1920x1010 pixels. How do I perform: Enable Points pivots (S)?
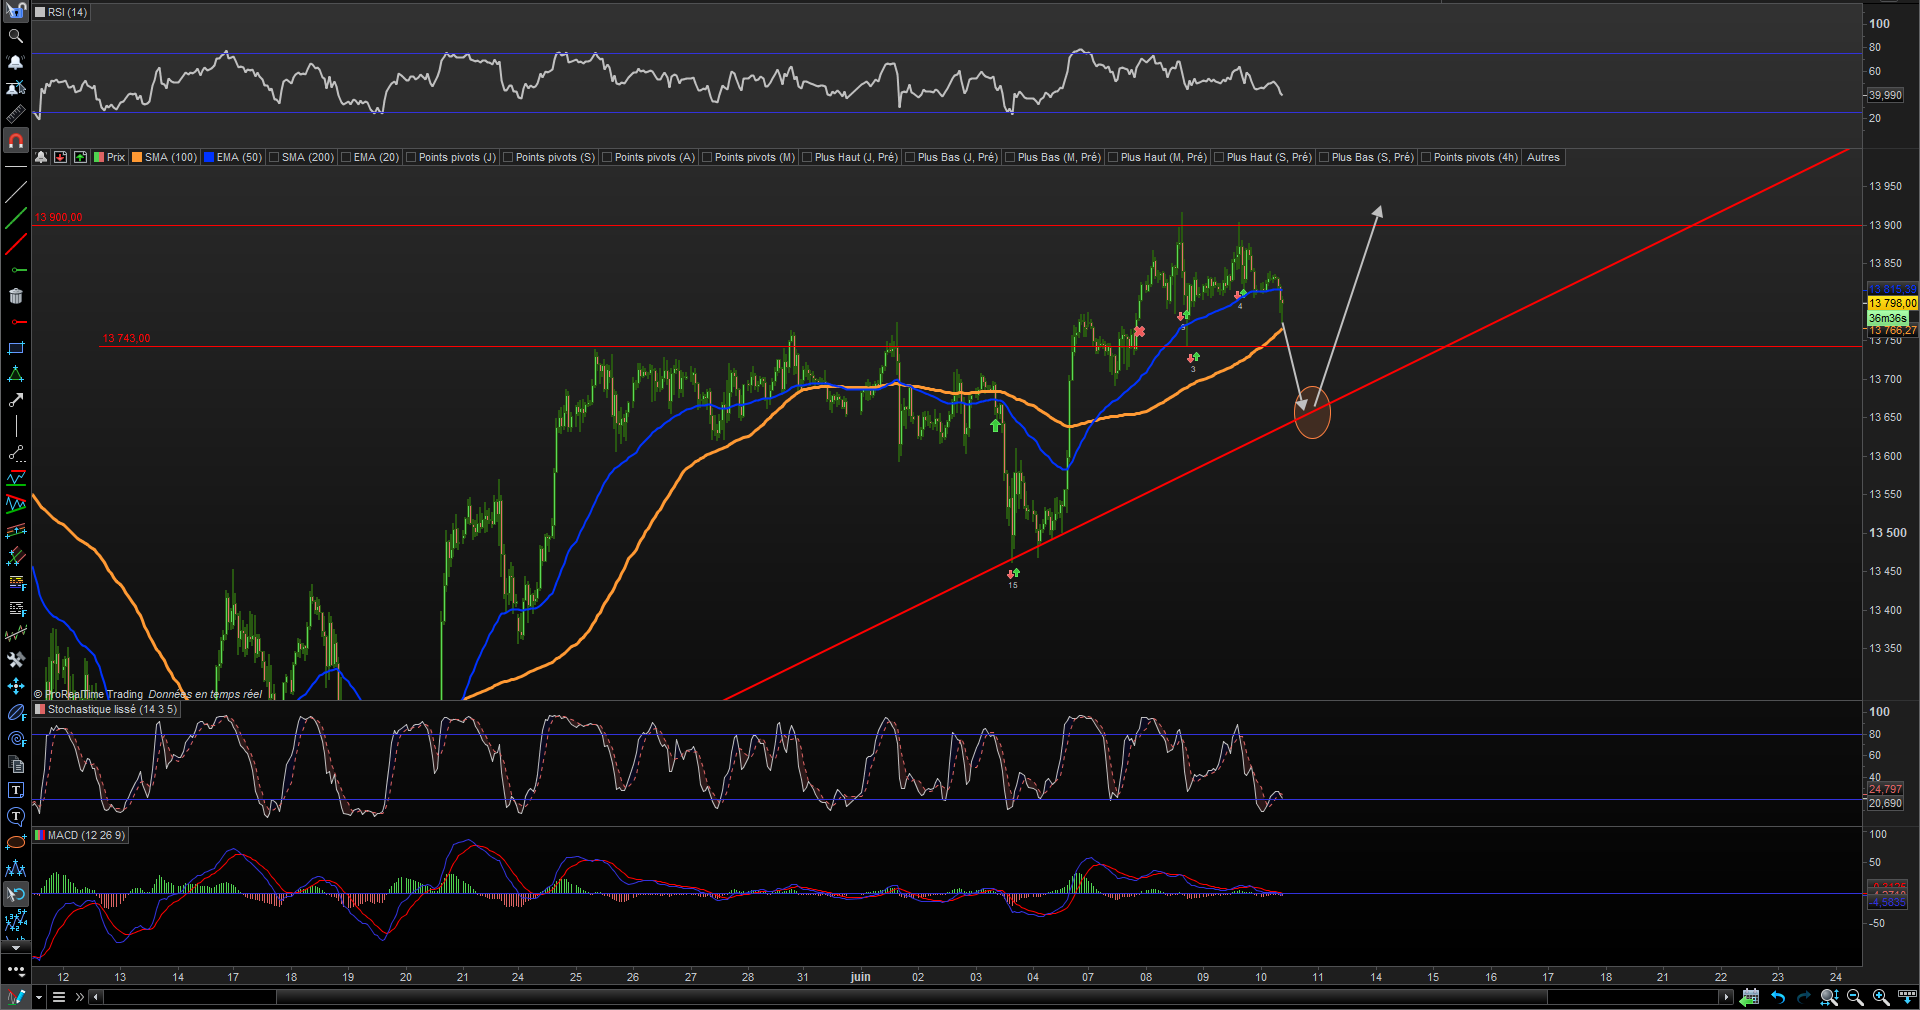tap(508, 157)
